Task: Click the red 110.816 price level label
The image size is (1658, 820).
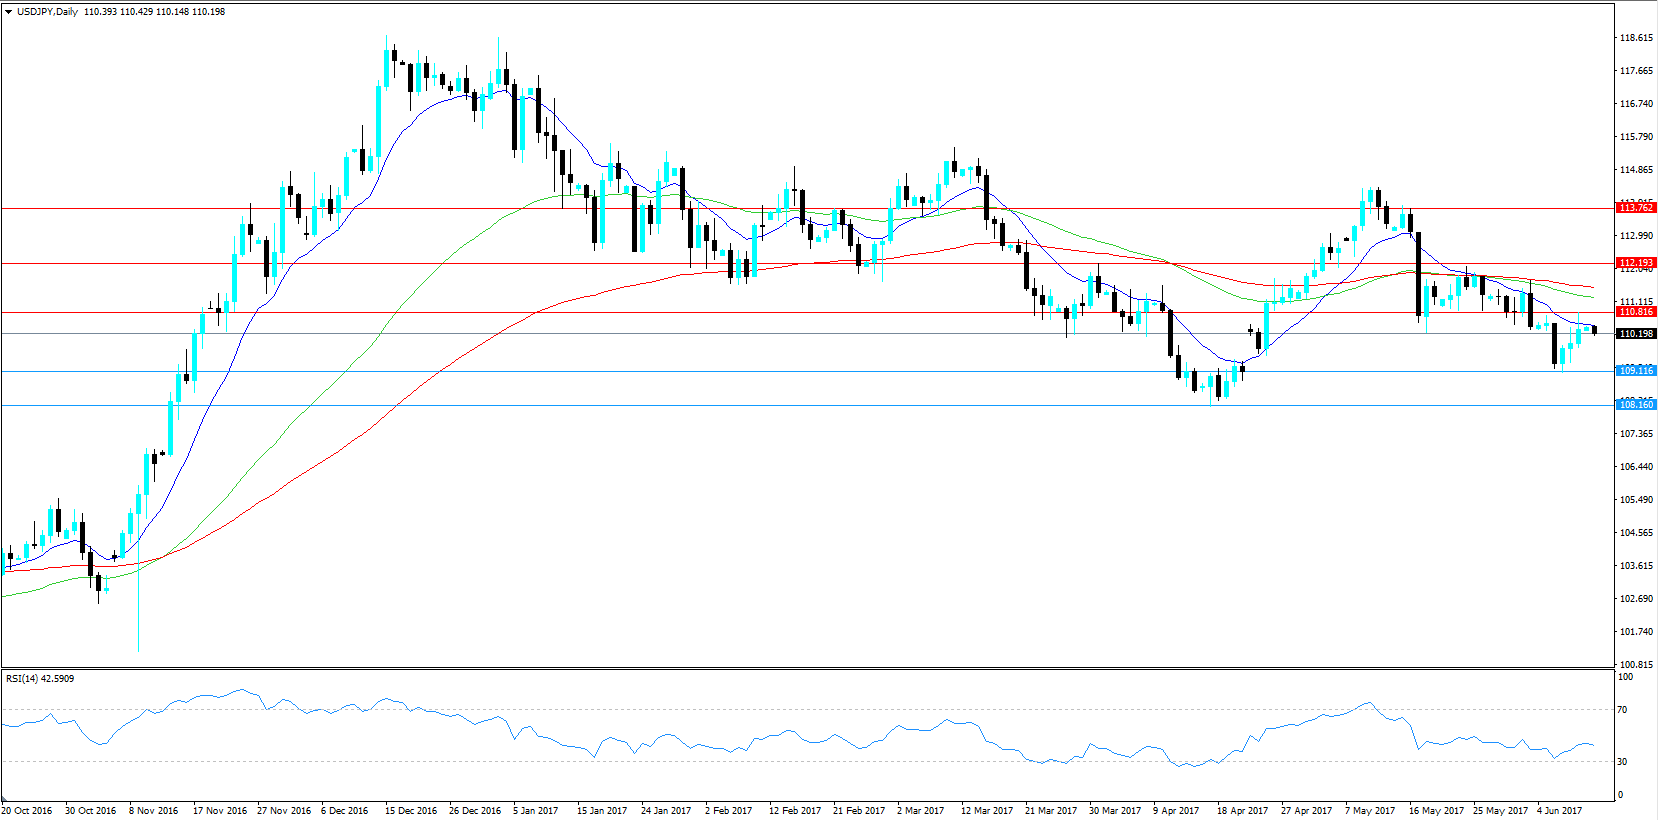Action: point(1636,312)
